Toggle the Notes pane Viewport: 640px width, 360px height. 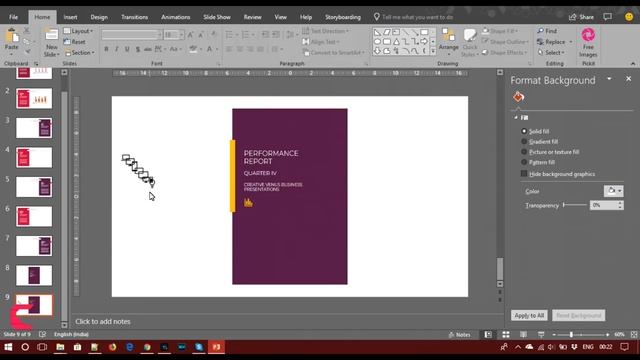[459, 335]
